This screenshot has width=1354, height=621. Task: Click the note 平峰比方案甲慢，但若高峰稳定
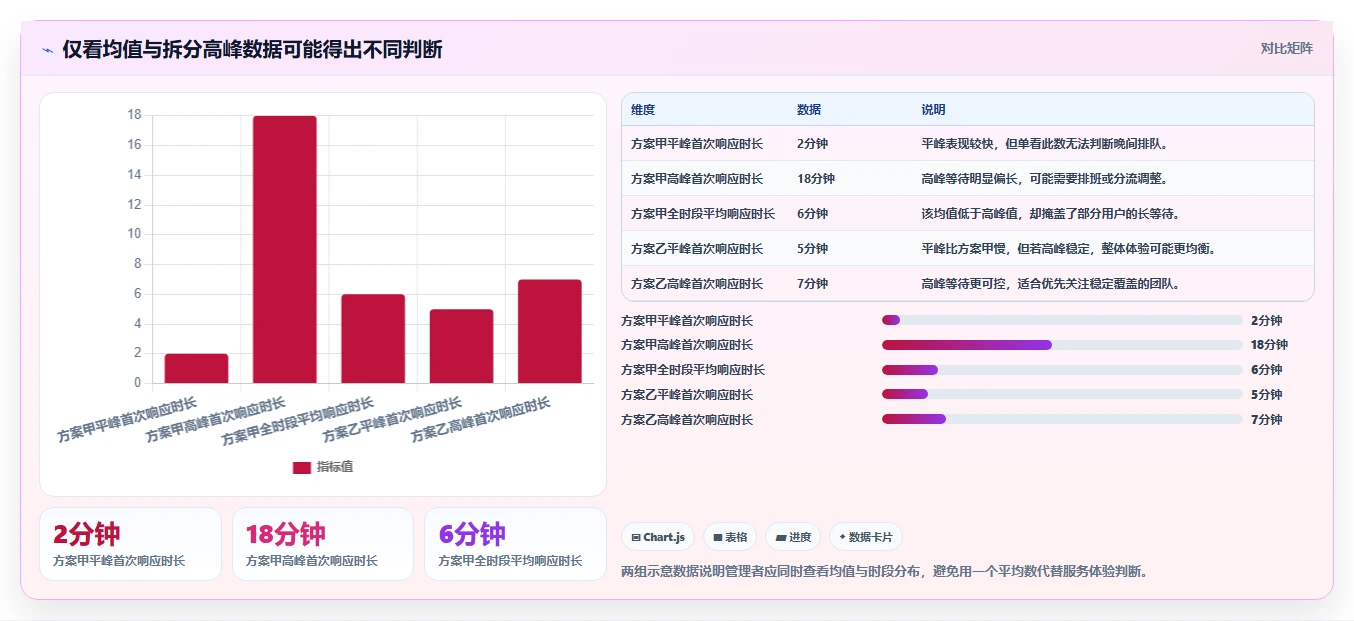pyautogui.click(x=1069, y=249)
